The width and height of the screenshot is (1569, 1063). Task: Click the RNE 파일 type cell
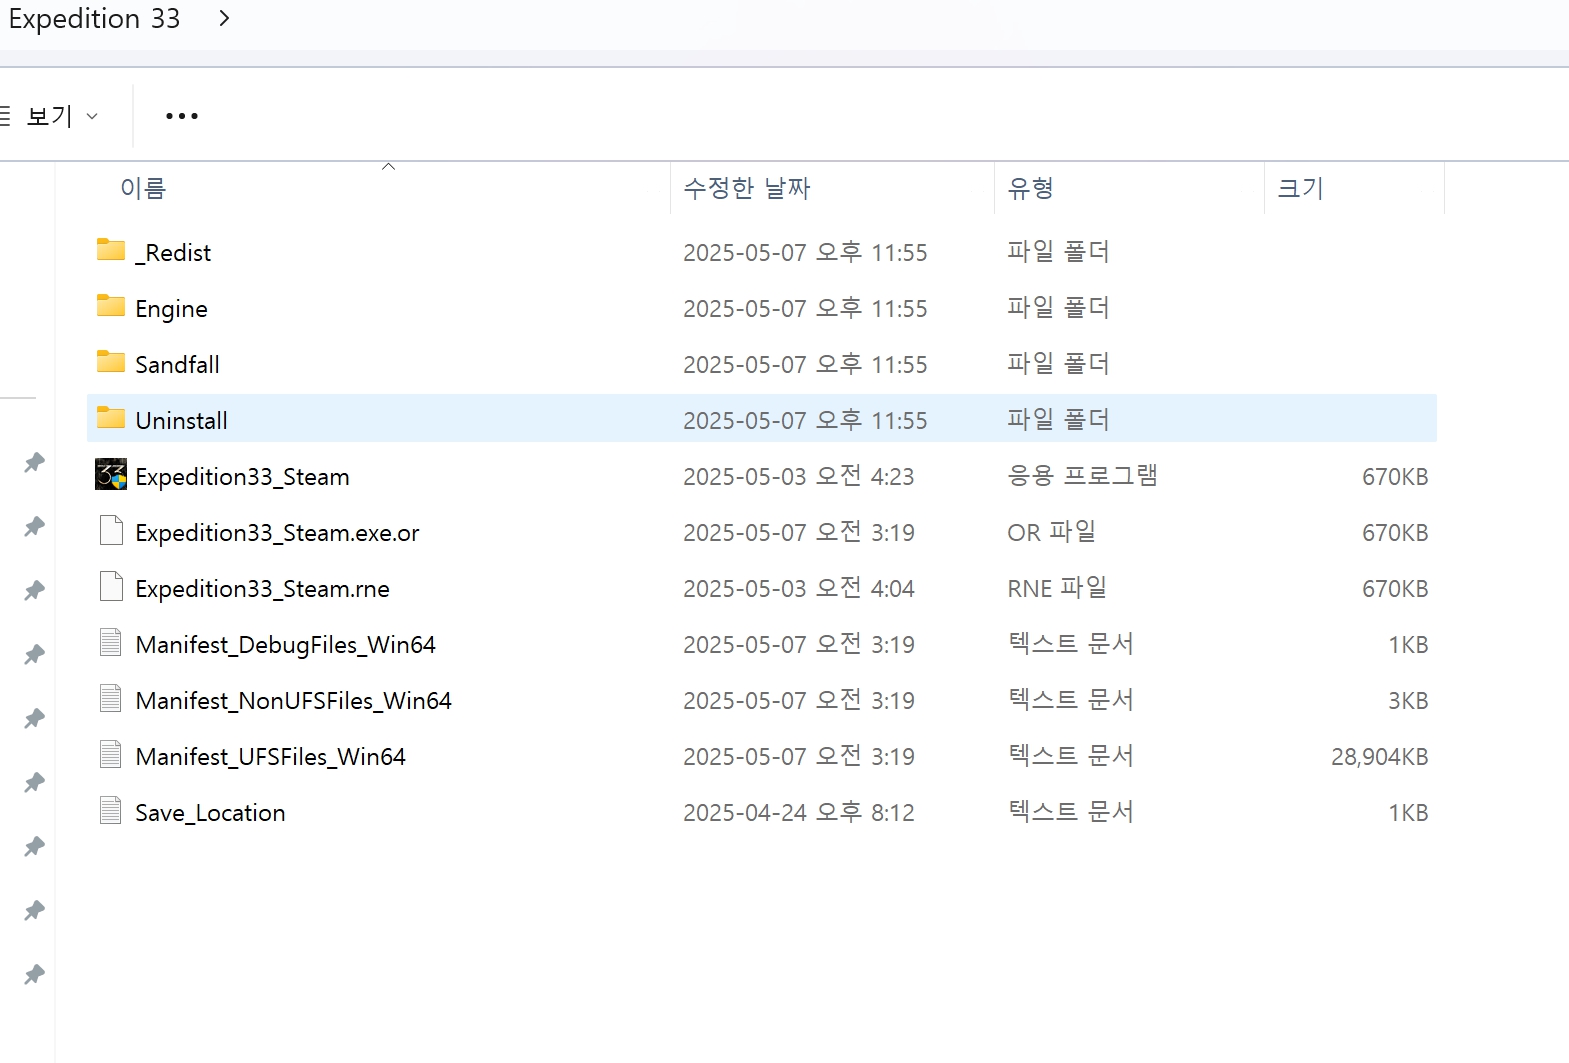[x=1057, y=588]
